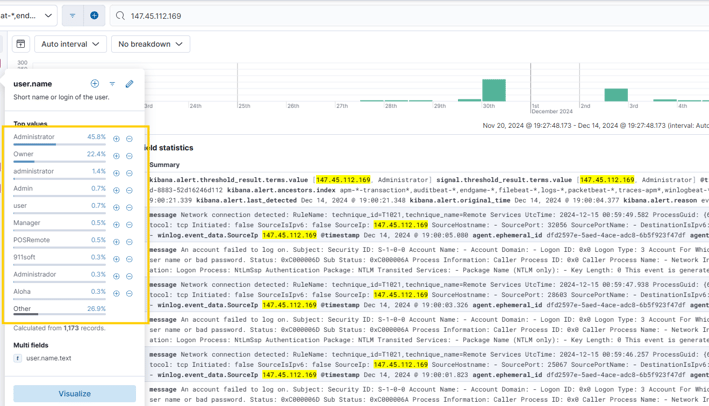The height and width of the screenshot is (406, 709).
Task: Filter out Manager value
Action: [x=129, y=225]
